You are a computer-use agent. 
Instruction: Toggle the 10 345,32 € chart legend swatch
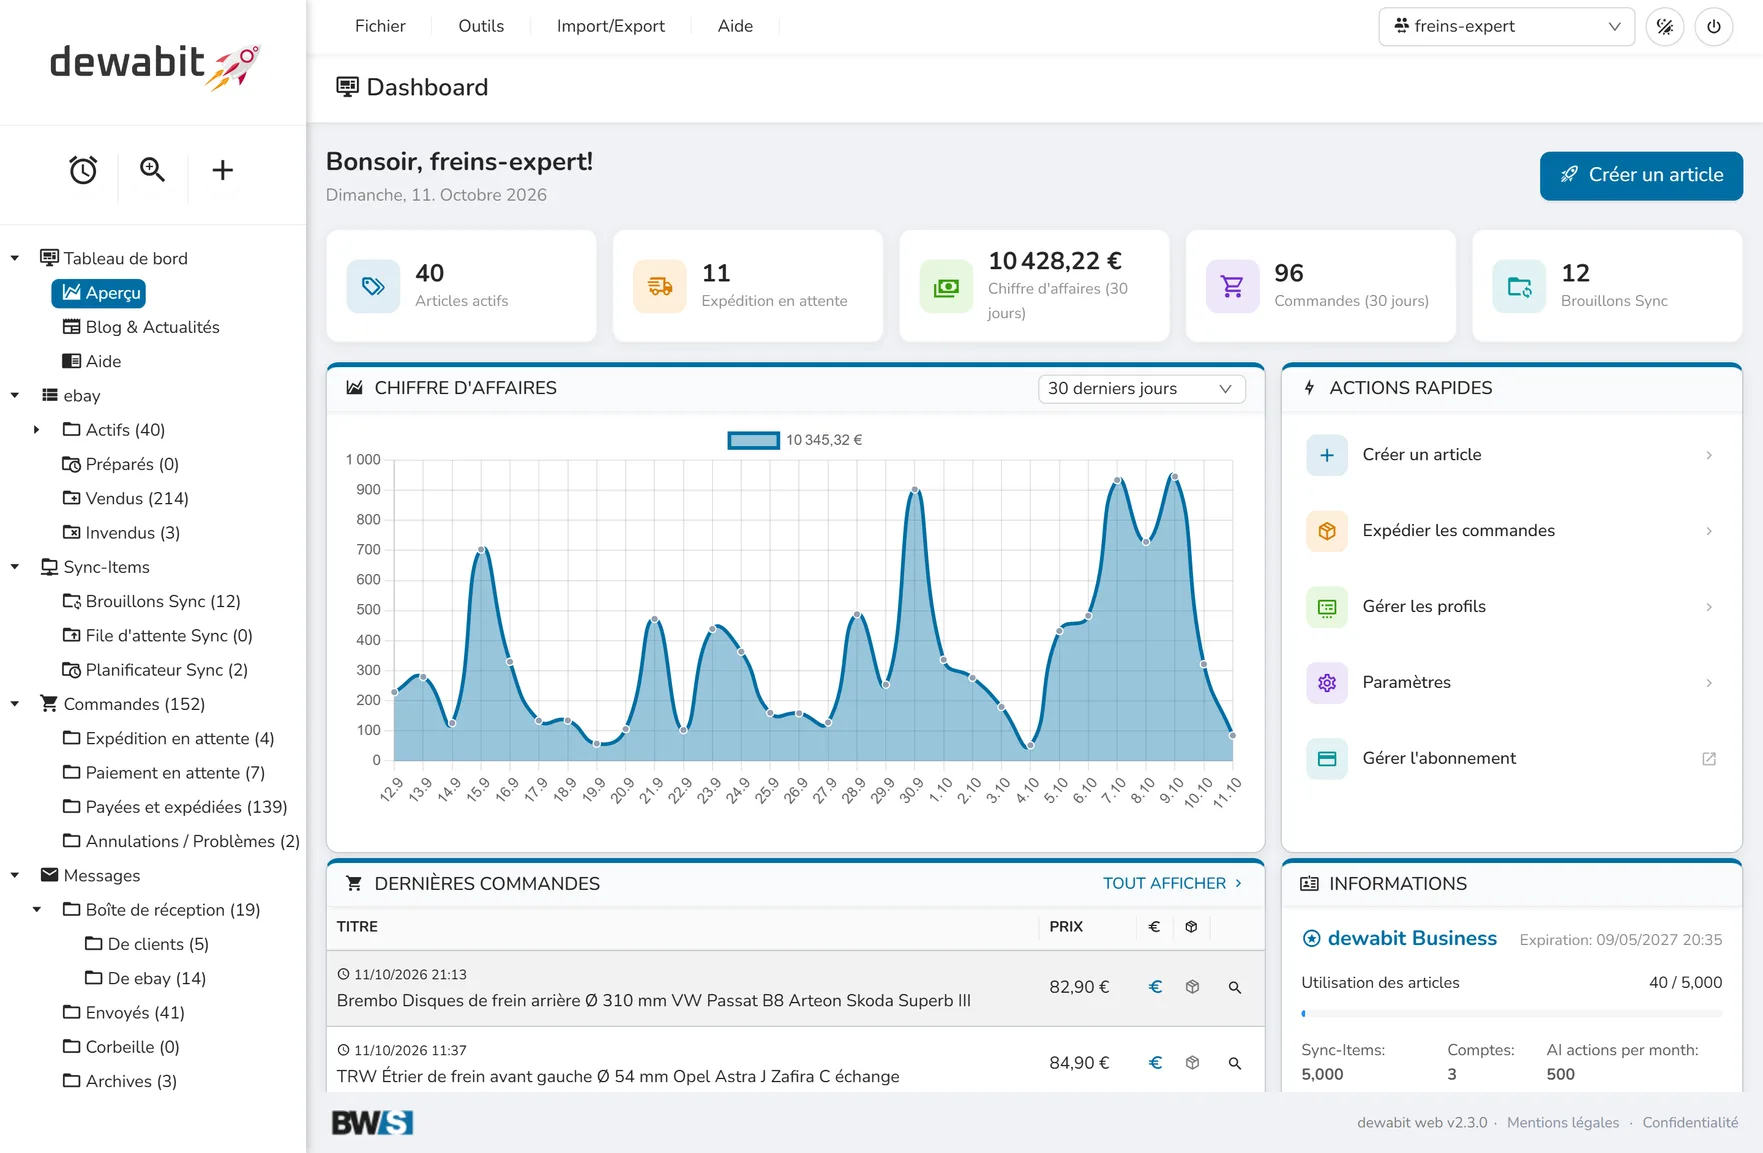[x=753, y=440]
